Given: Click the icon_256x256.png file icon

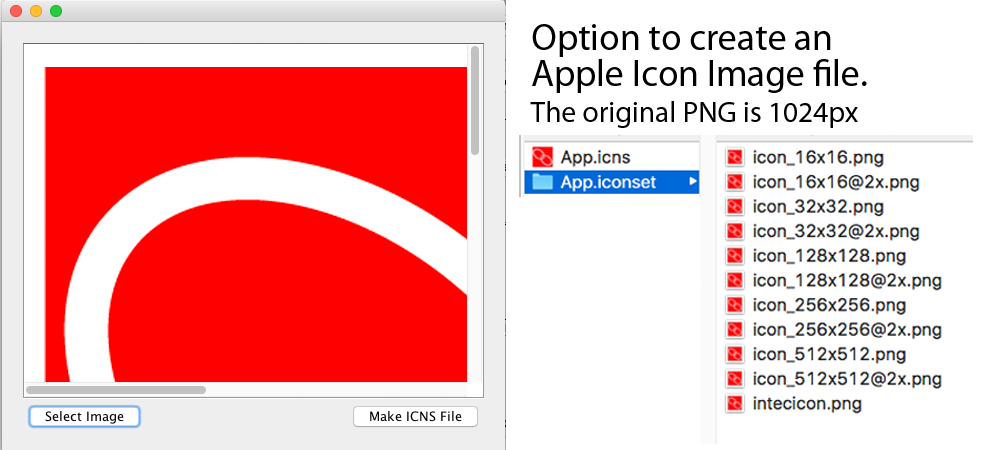Looking at the screenshot, I should (734, 305).
